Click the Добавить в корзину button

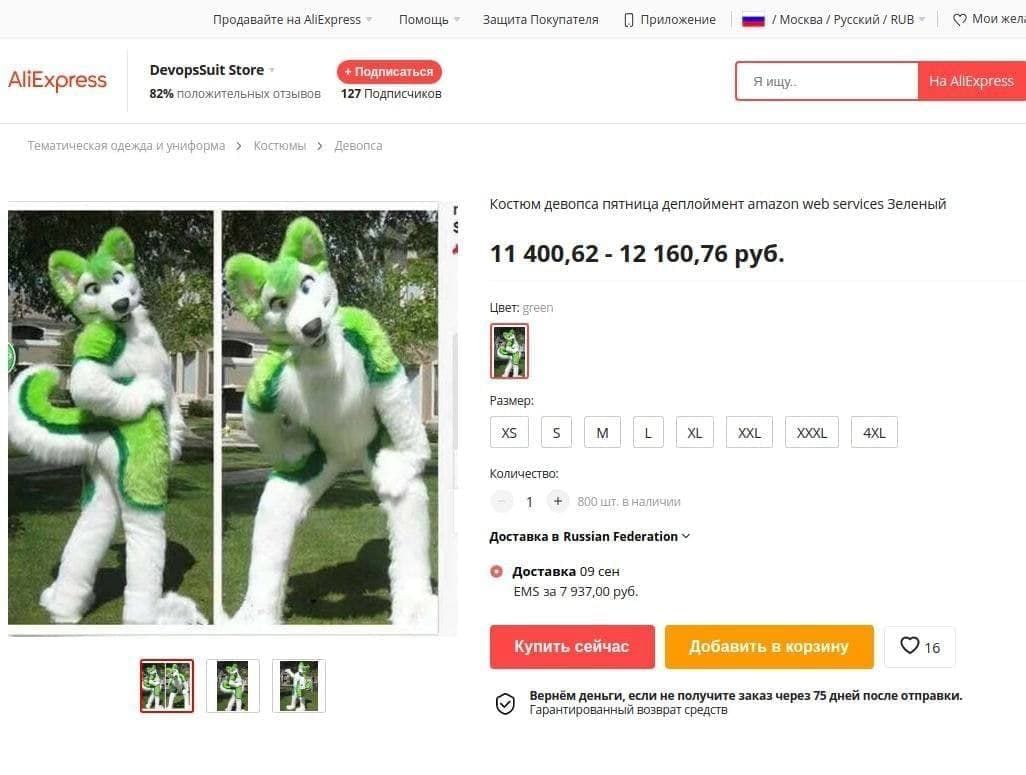[769, 647]
